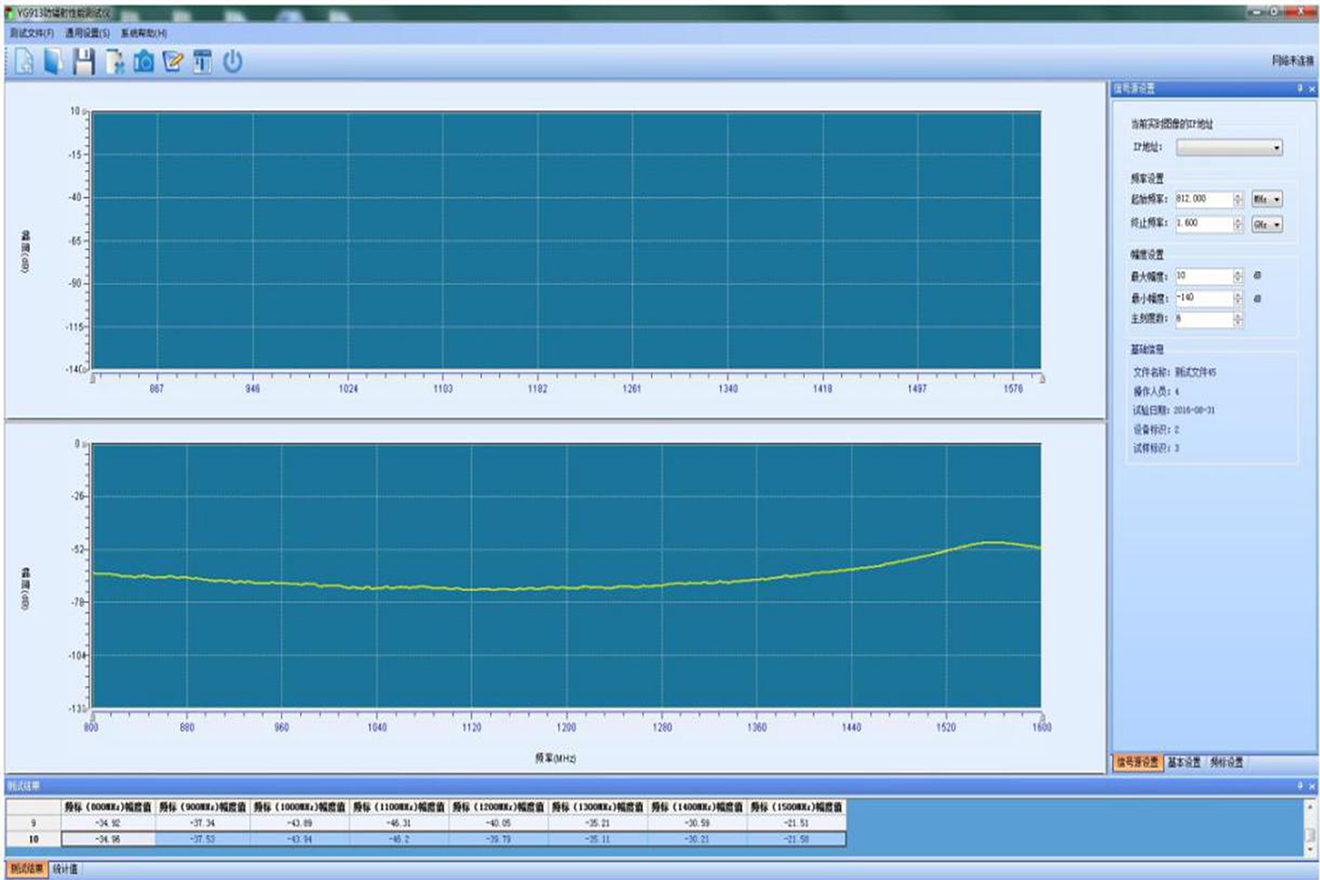
Task: Switch to the 基本设置 tab
Action: [1184, 762]
